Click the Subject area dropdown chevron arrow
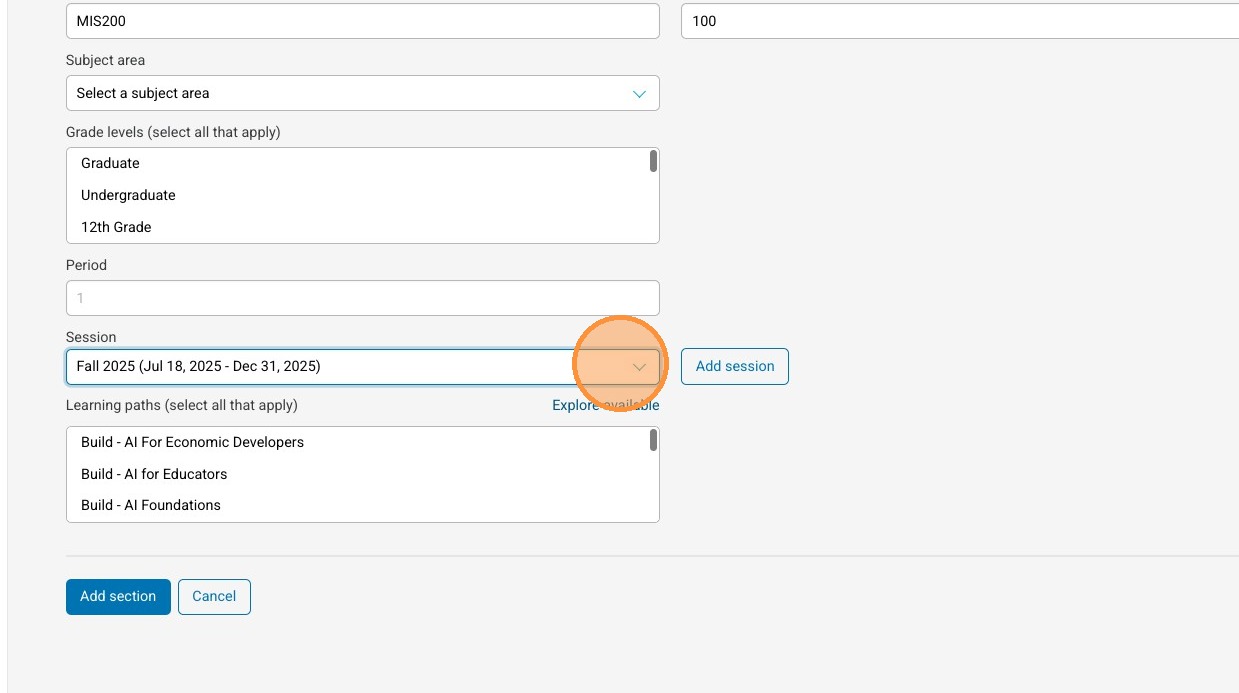The image size is (1239, 693). pyautogui.click(x=639, y=93)
